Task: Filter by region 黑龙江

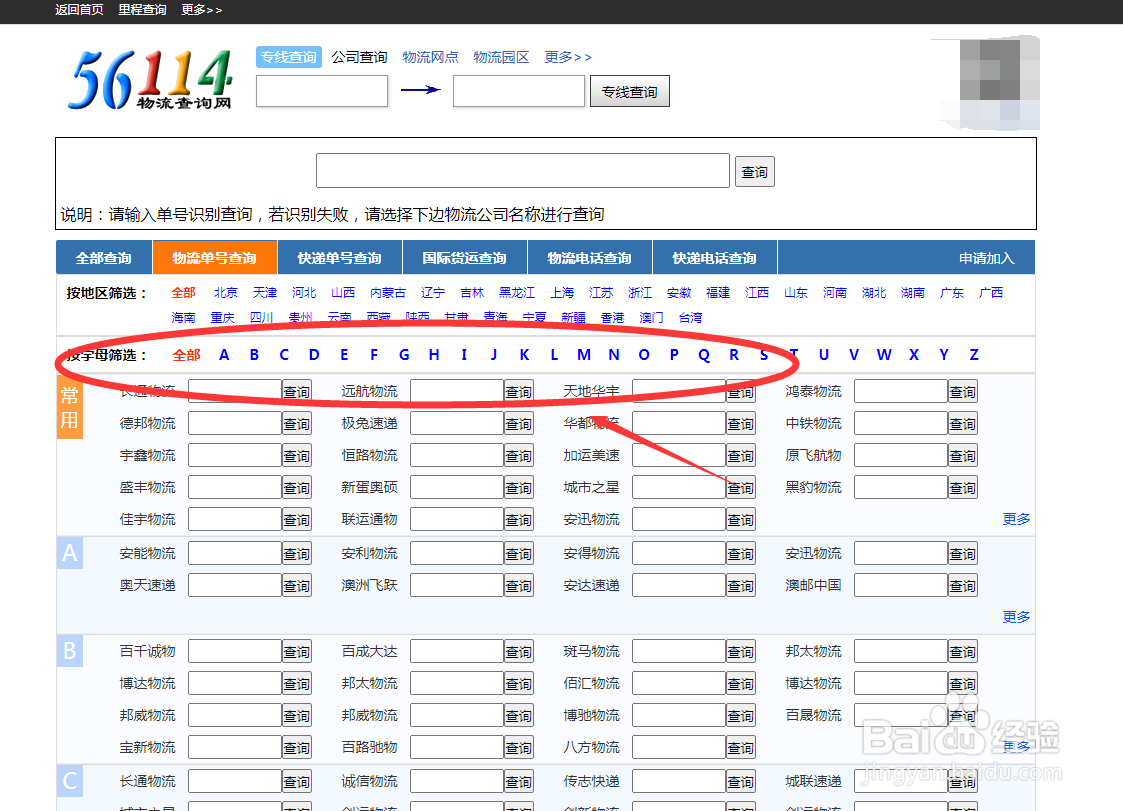Action: click(x=517, y=292)
